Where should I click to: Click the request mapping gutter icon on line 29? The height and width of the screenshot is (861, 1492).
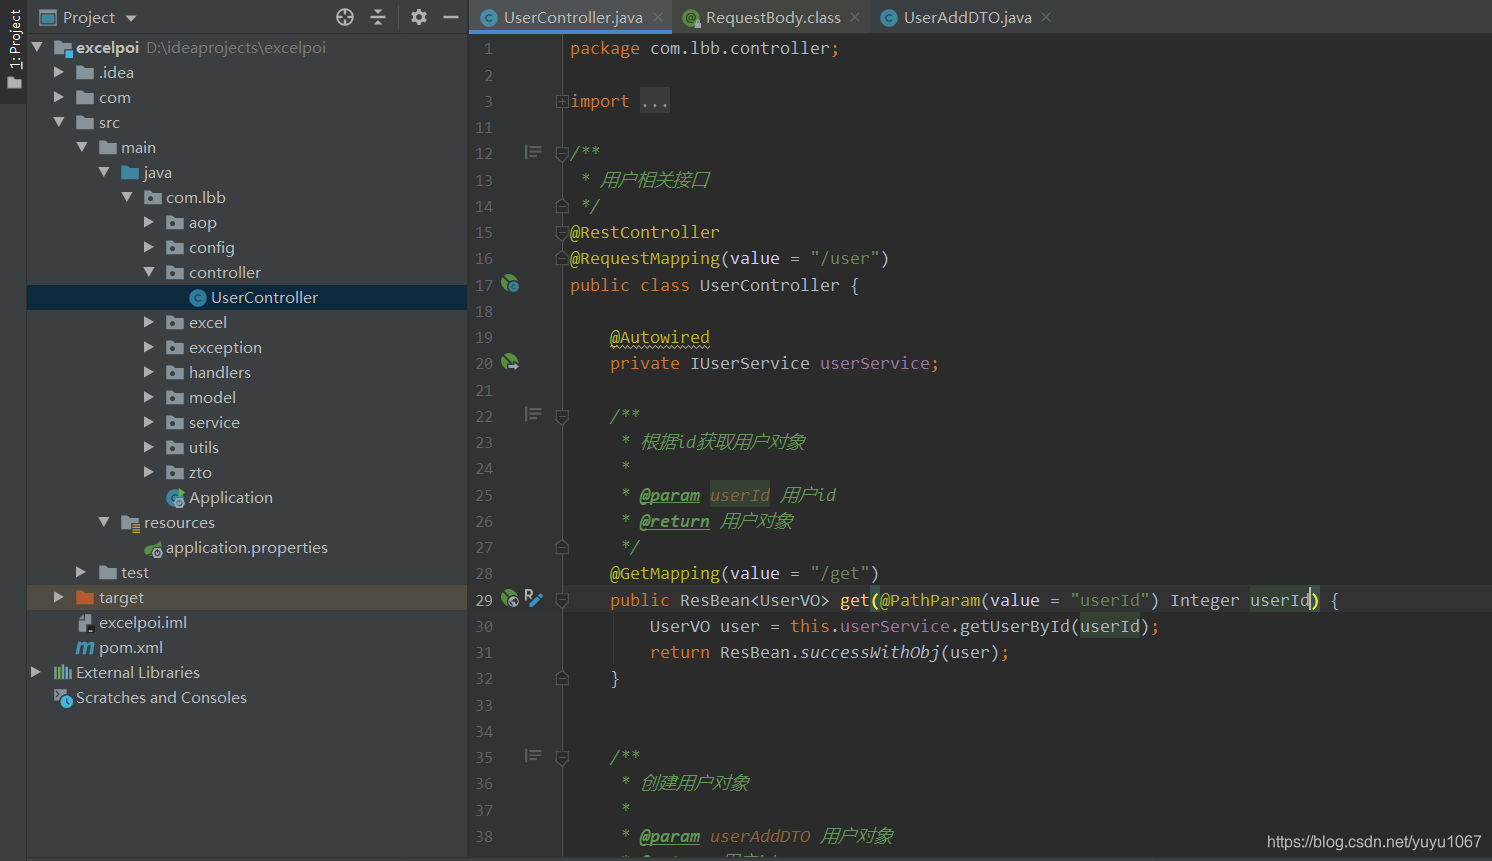[510, 599]
